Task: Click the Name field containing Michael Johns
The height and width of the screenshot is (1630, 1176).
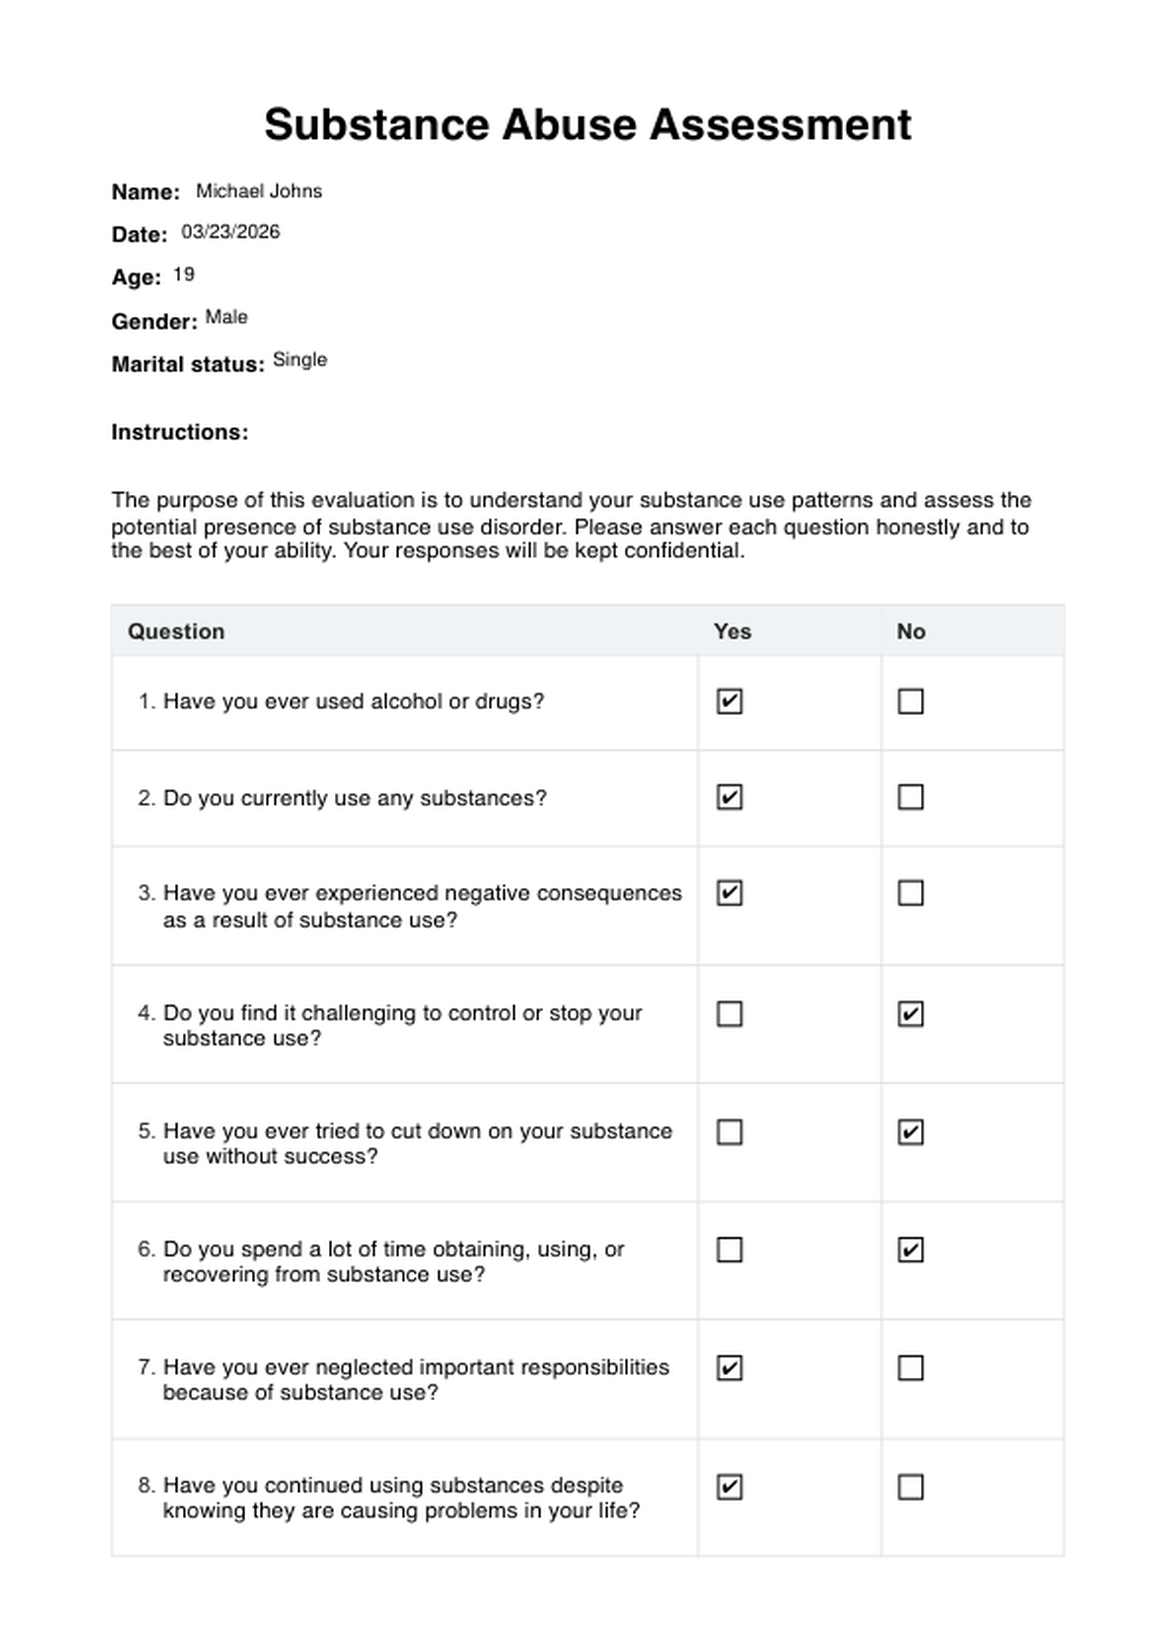Action: pos(259,191)
